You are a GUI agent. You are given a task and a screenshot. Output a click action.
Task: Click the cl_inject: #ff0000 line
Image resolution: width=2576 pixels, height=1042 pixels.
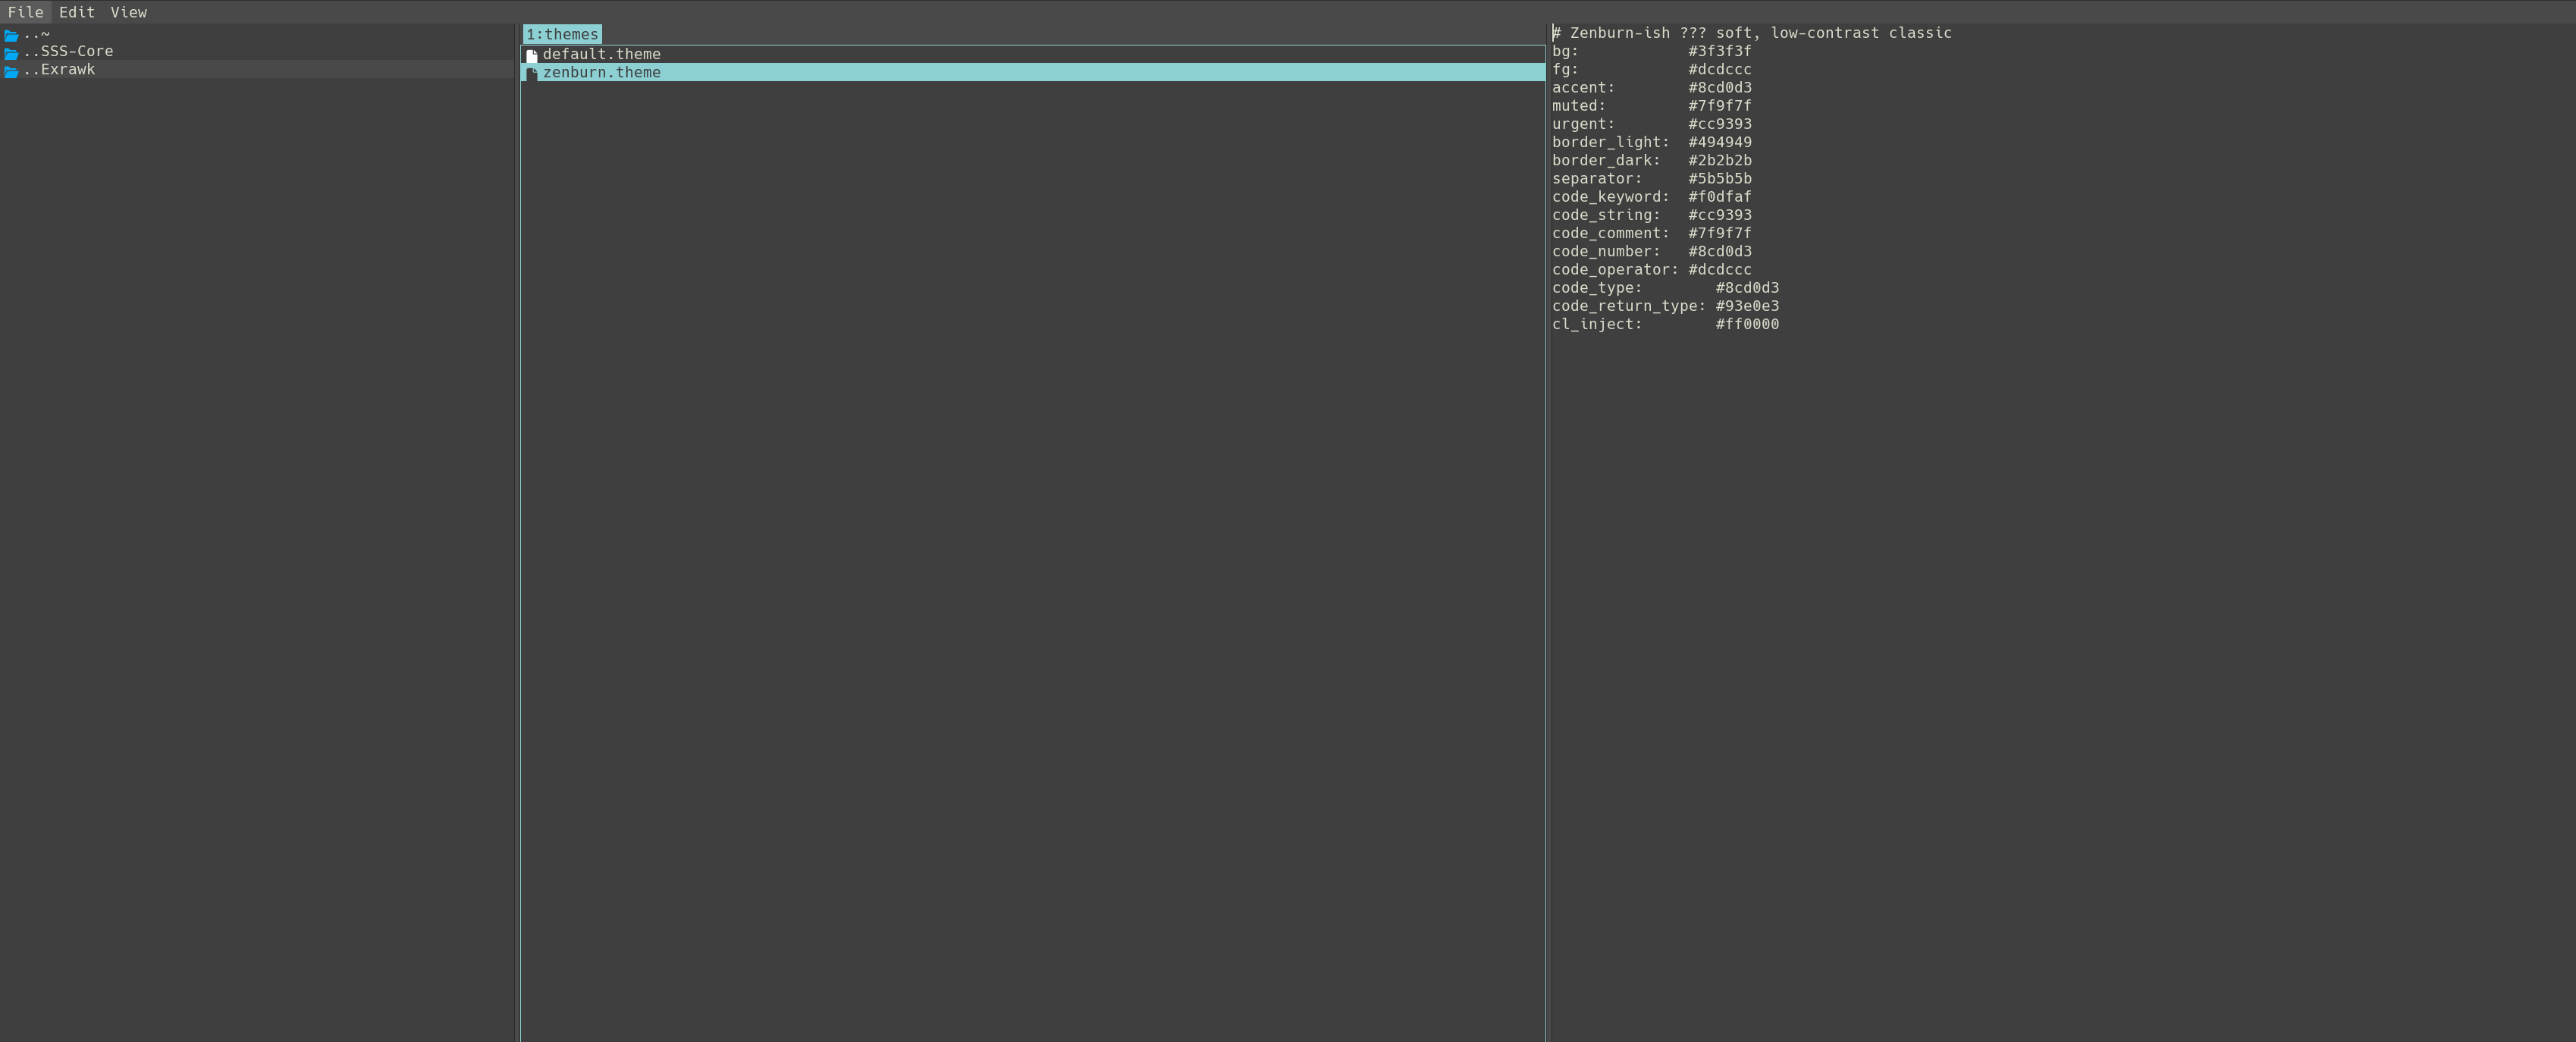(x=1665, y=324)
